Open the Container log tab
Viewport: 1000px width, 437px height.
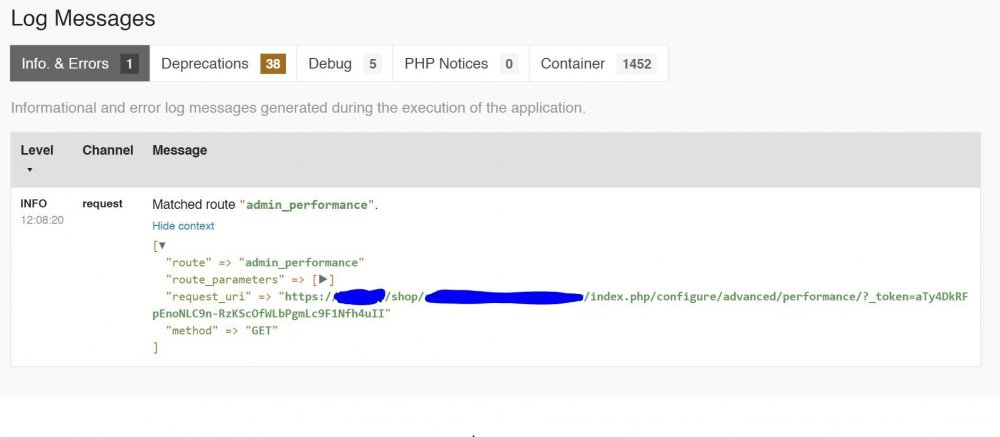click(573, 63)
